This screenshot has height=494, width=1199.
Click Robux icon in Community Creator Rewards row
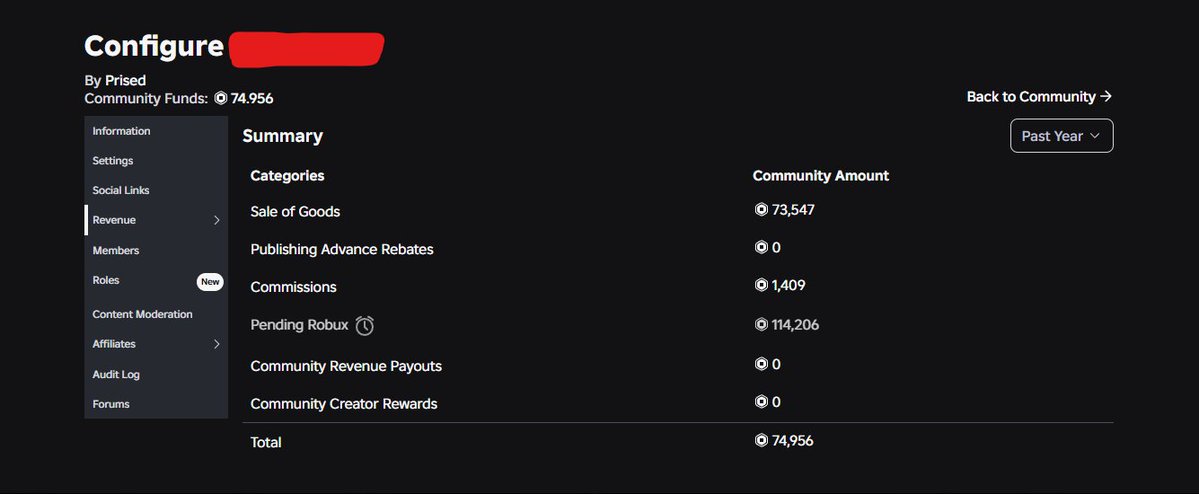761,401
